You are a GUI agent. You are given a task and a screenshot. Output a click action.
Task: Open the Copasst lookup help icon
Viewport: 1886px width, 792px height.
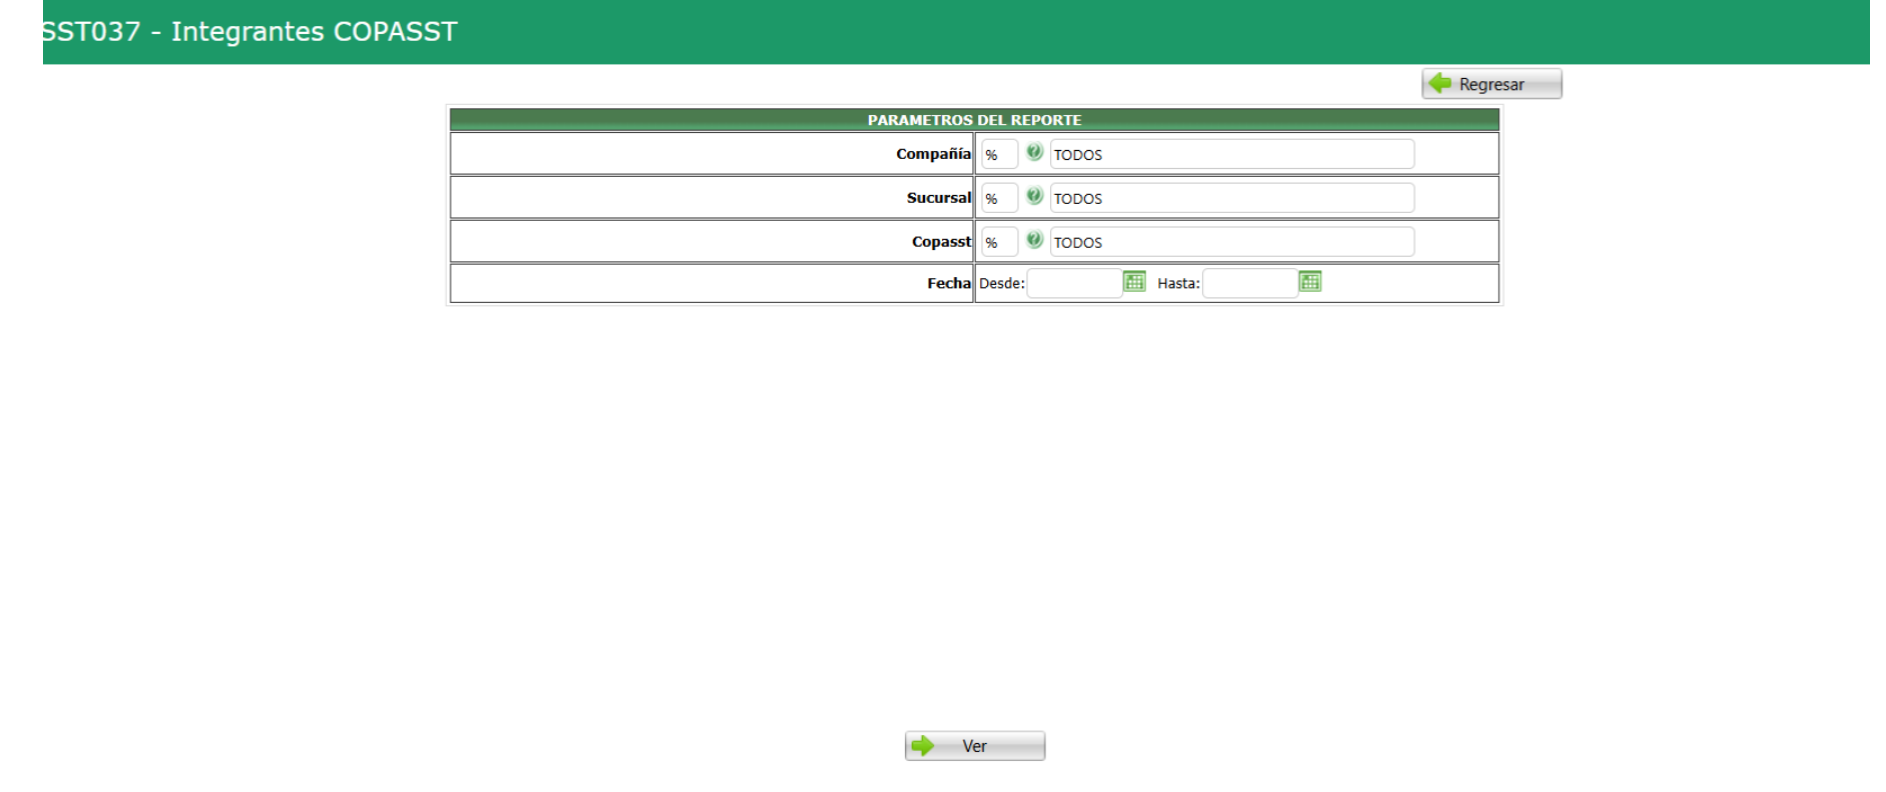(1034, 240)
